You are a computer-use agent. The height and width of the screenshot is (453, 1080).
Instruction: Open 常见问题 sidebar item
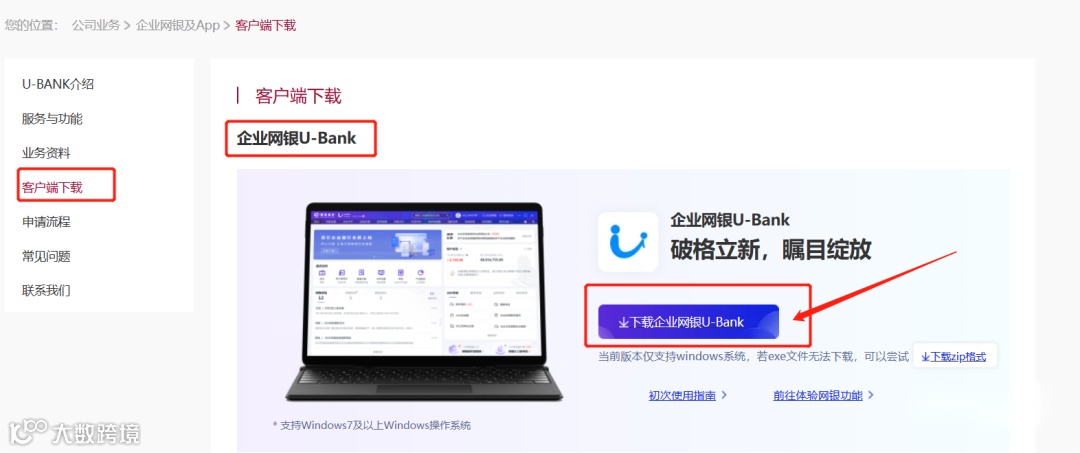coord(46,256)
